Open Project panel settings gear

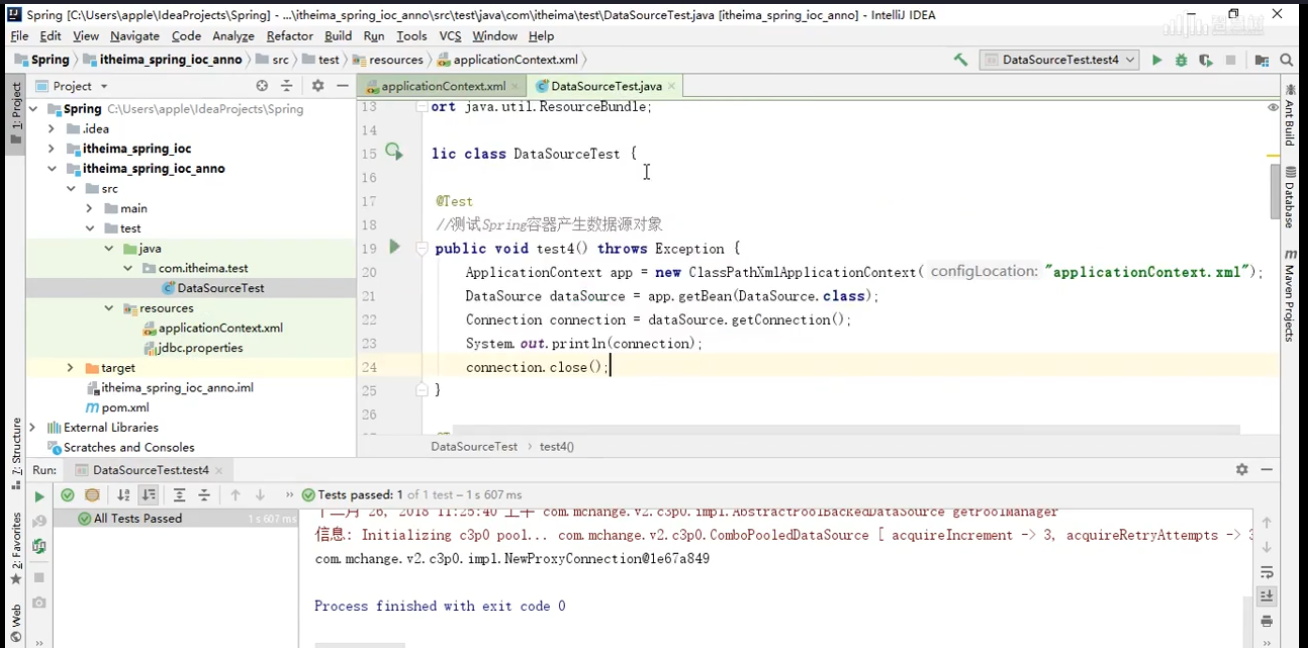point(317,86)
